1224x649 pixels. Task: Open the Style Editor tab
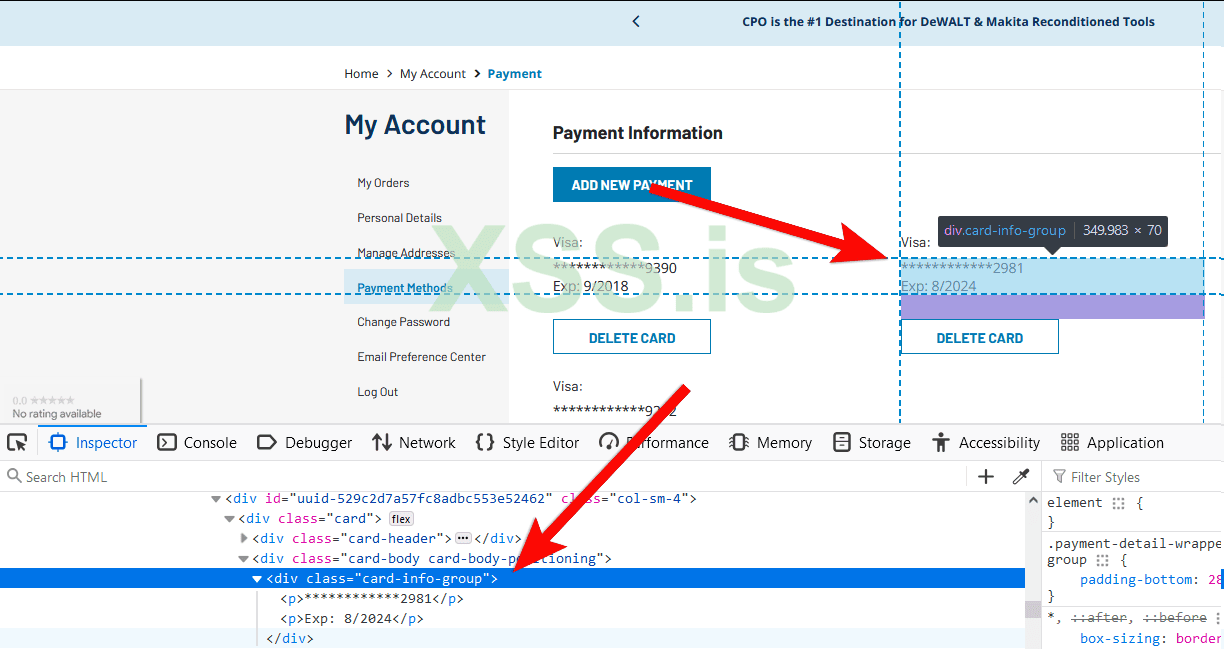[x=527, y=442]
